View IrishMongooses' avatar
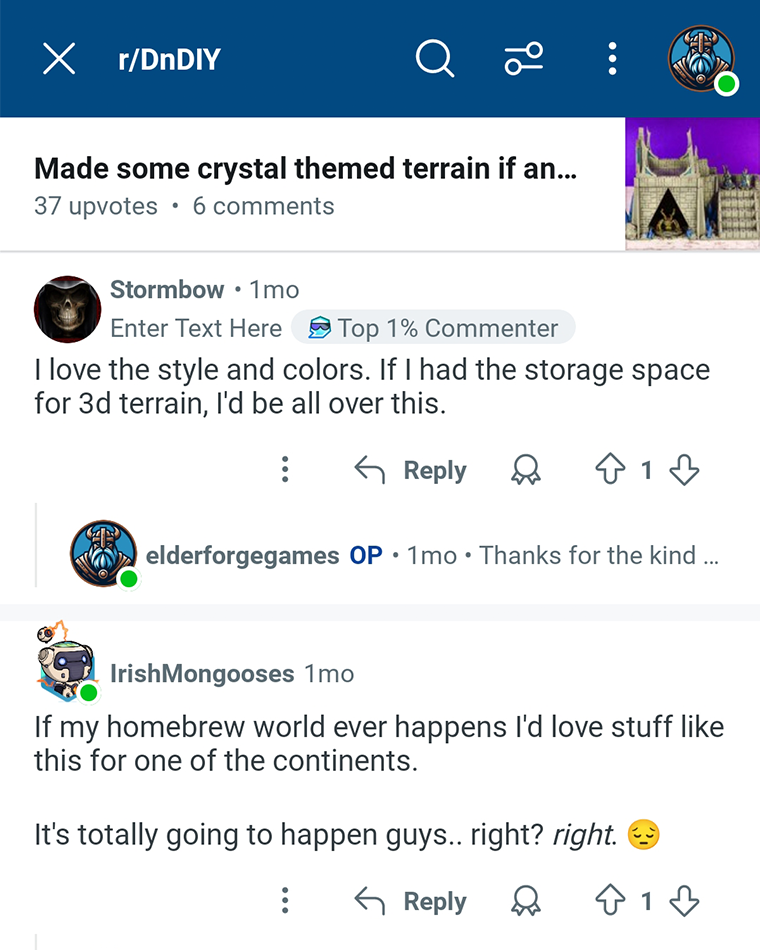The width and height of the screenshot is (760, 950). [66, 662]
